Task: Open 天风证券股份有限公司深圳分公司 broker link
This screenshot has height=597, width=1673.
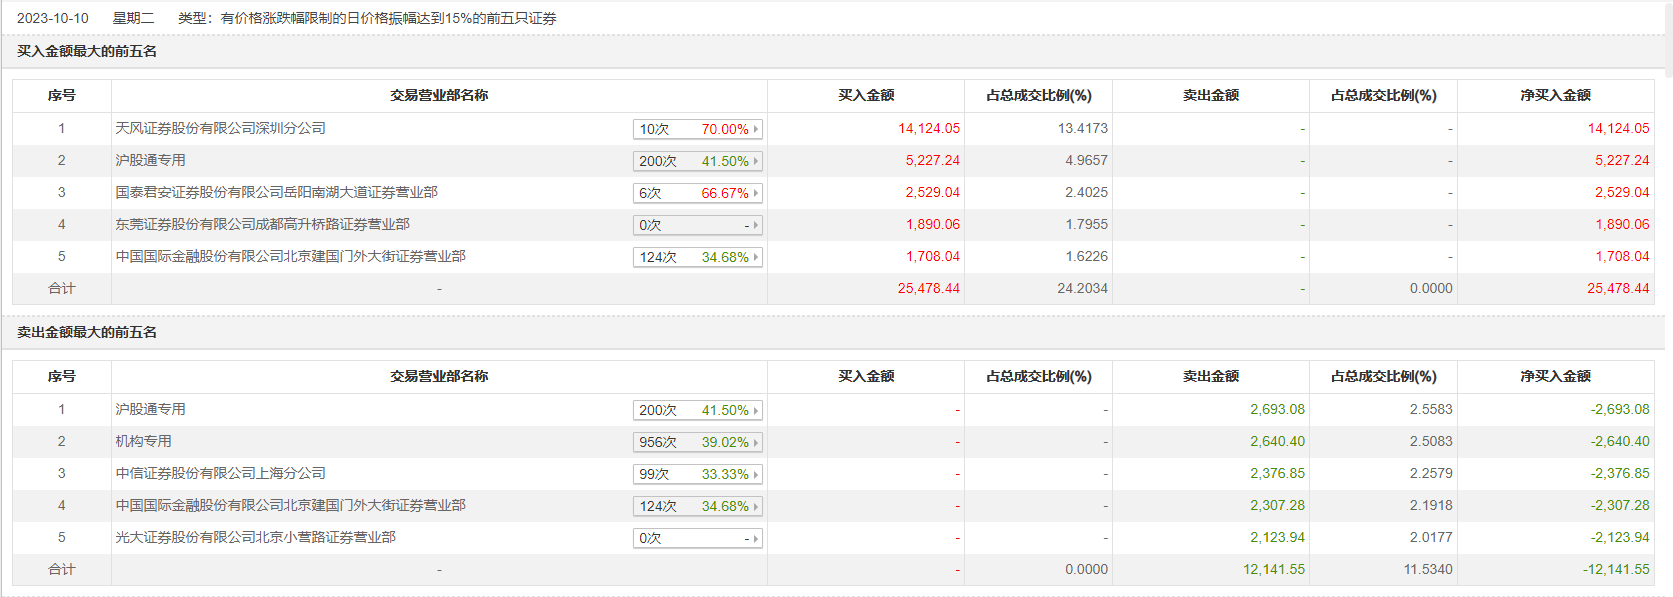Action: pyautogui.click(x=220, y=128)
